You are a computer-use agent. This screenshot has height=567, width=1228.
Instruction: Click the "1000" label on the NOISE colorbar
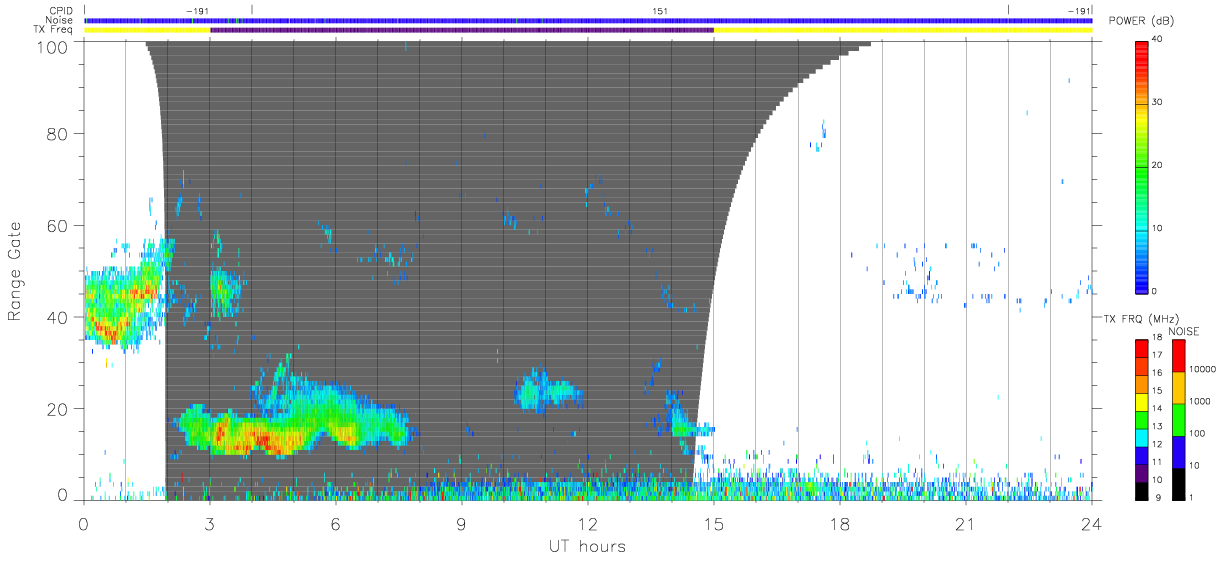(x=1200, y=401)
